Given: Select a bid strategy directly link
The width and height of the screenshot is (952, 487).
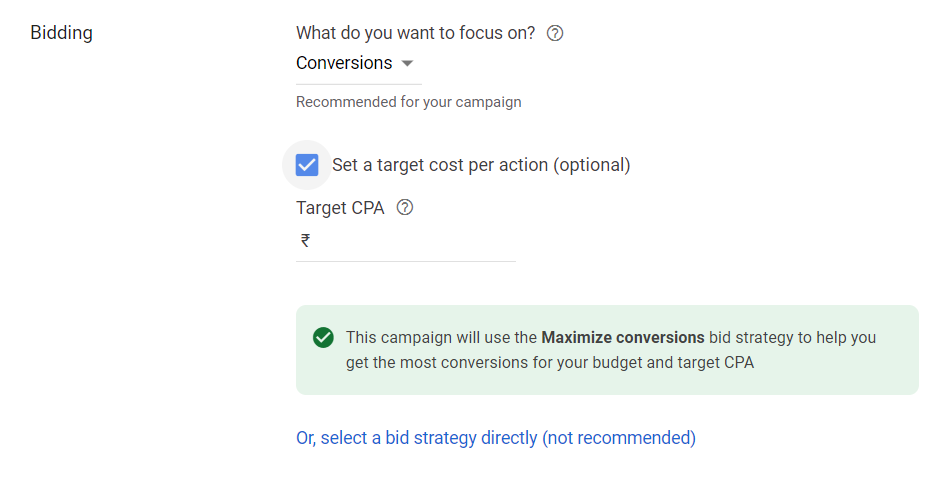Looking at the screenshot, I should (x=416, y=438).
